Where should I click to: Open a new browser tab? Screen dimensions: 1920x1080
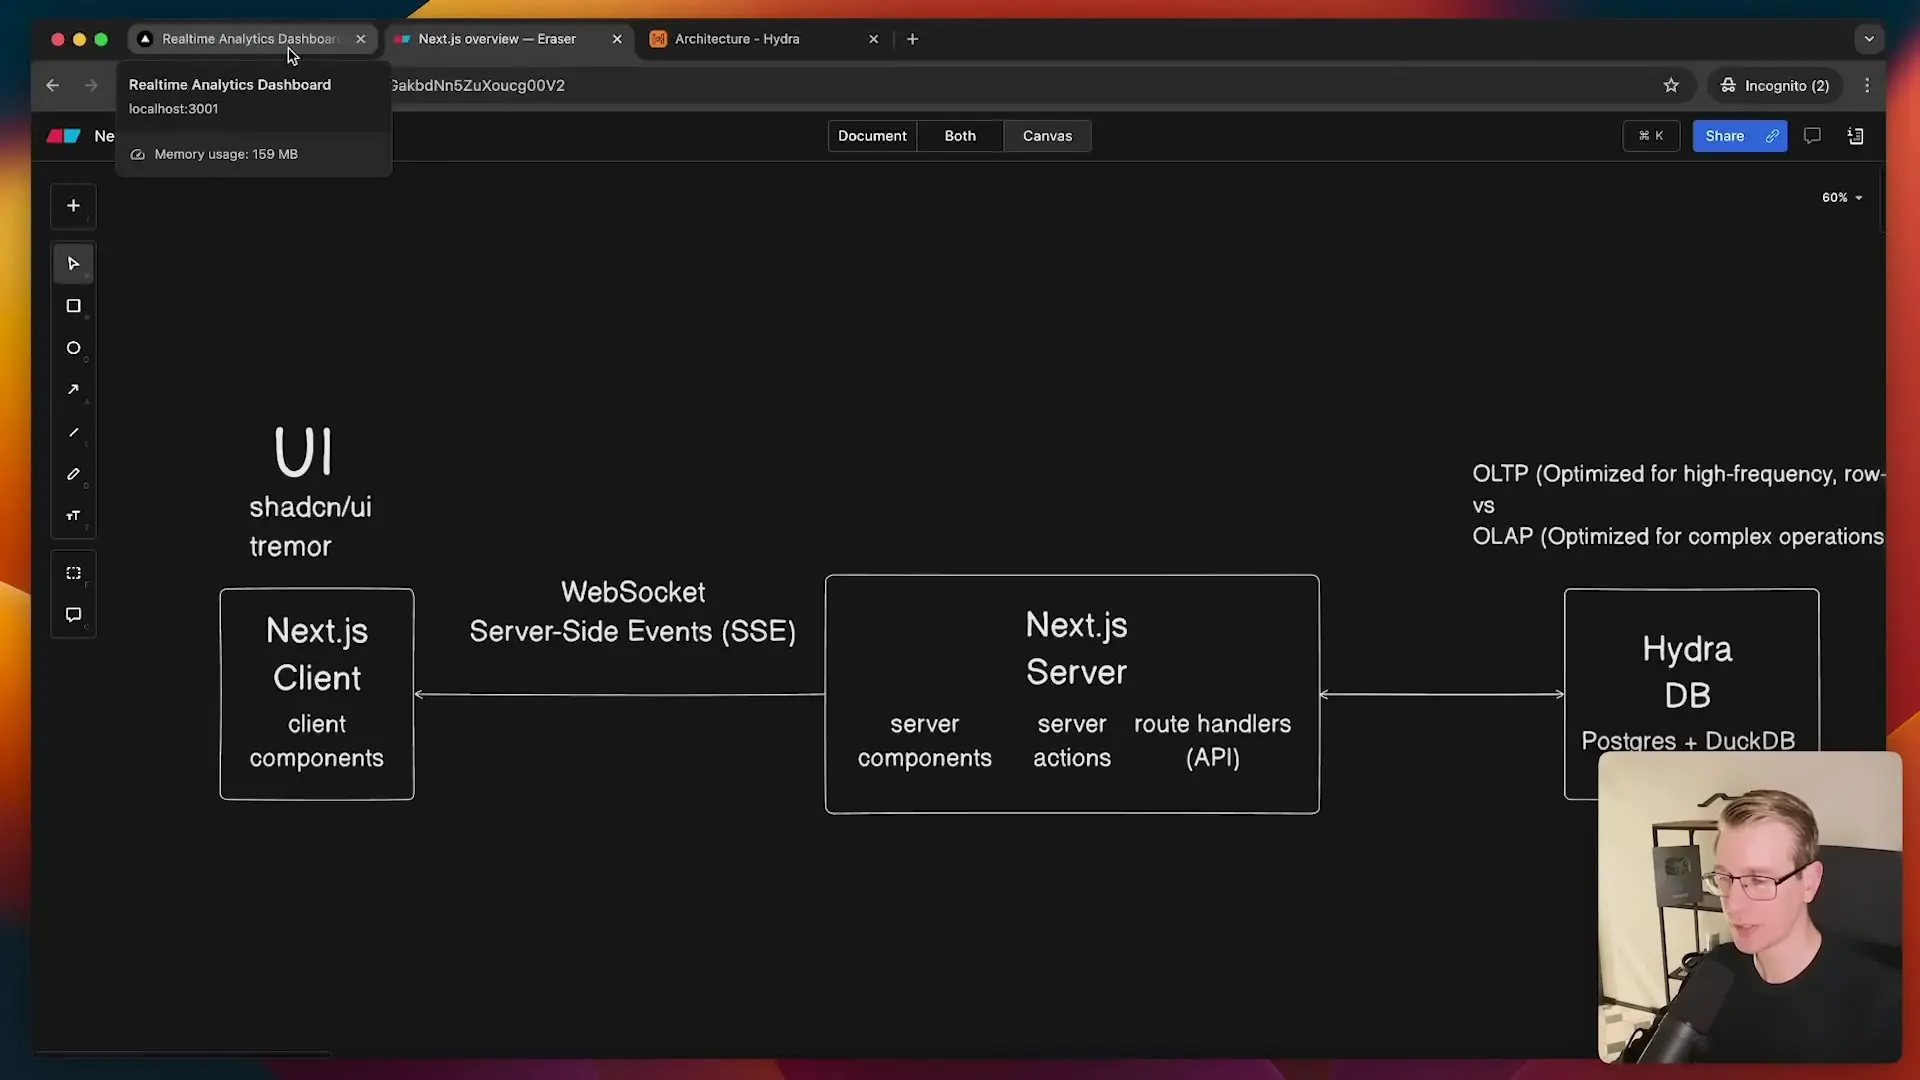pos(912,39)
